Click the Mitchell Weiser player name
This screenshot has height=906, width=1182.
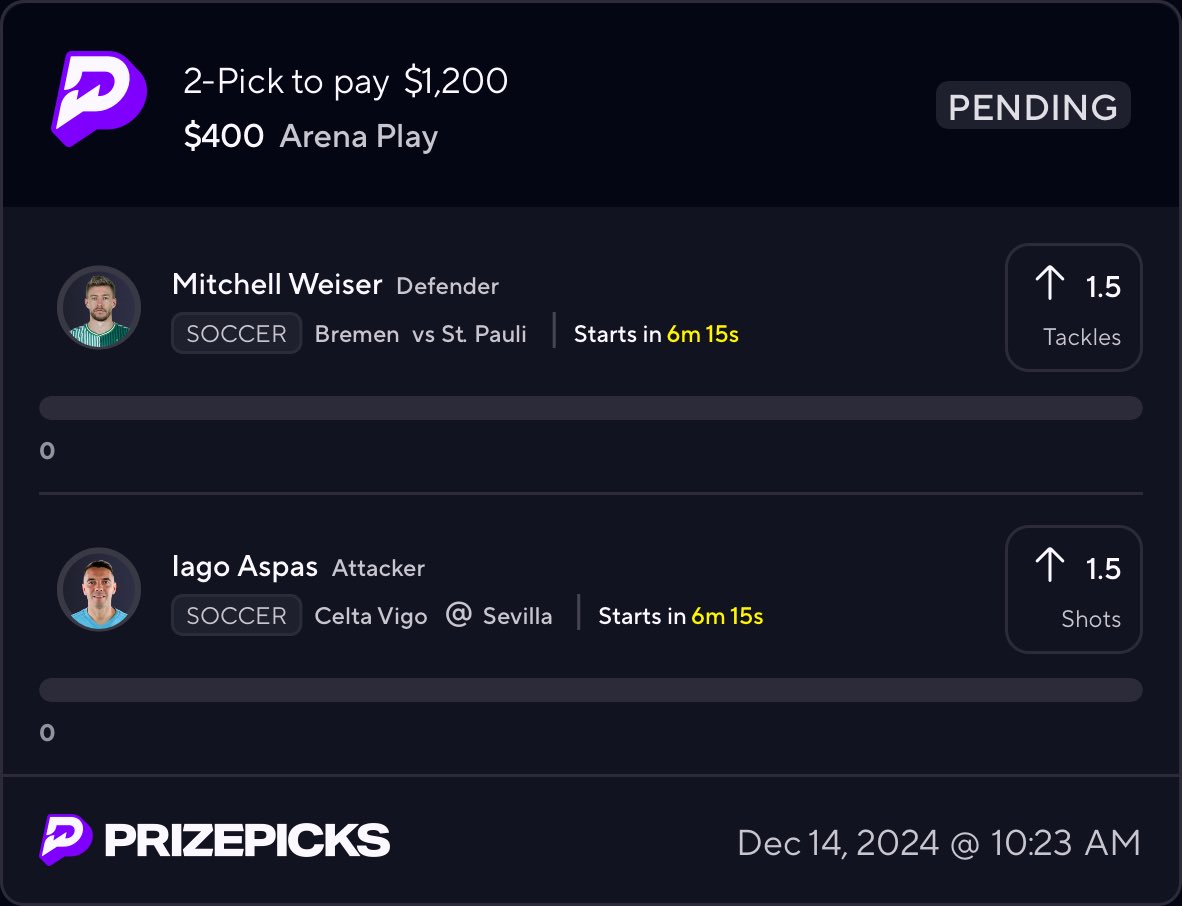point(277,284)
